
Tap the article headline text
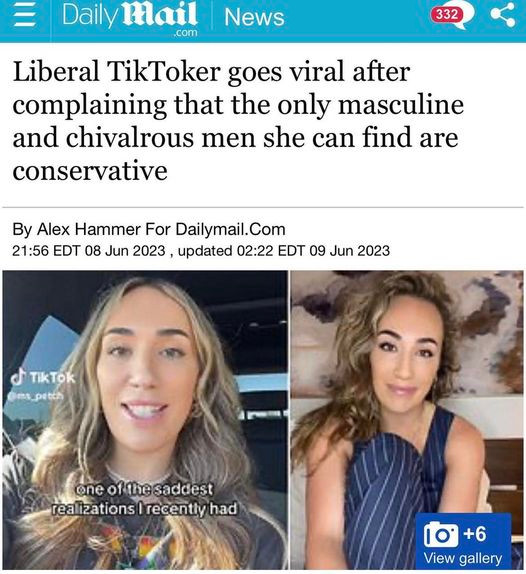238,120
